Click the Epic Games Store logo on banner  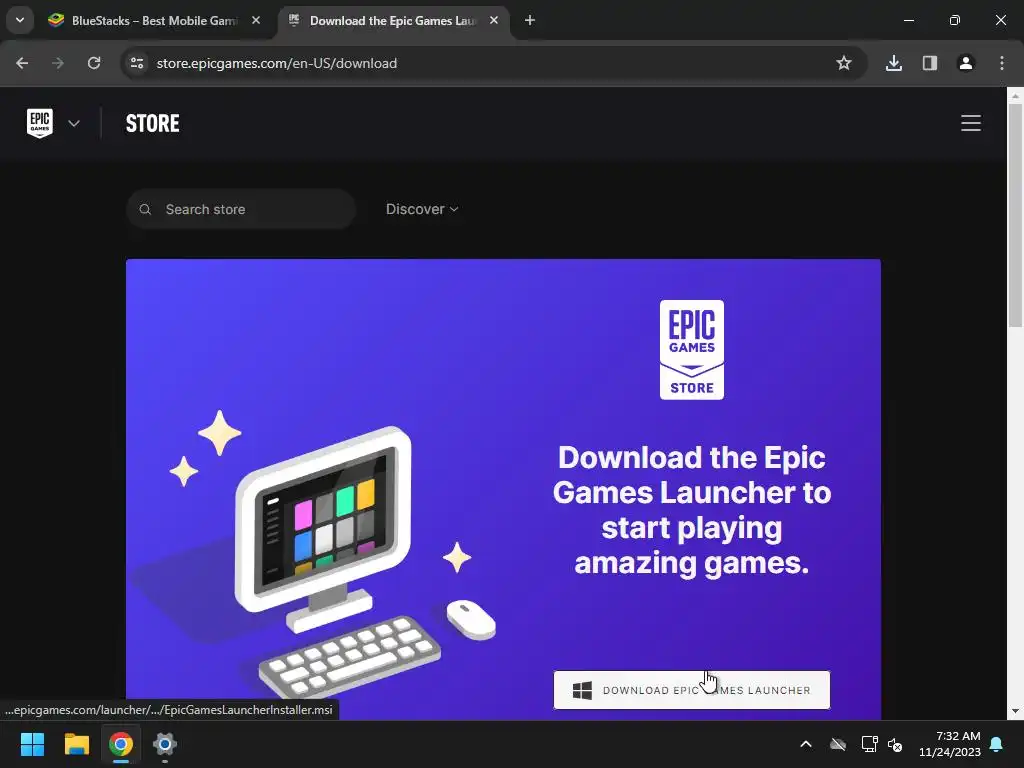(x=692, y=349)
